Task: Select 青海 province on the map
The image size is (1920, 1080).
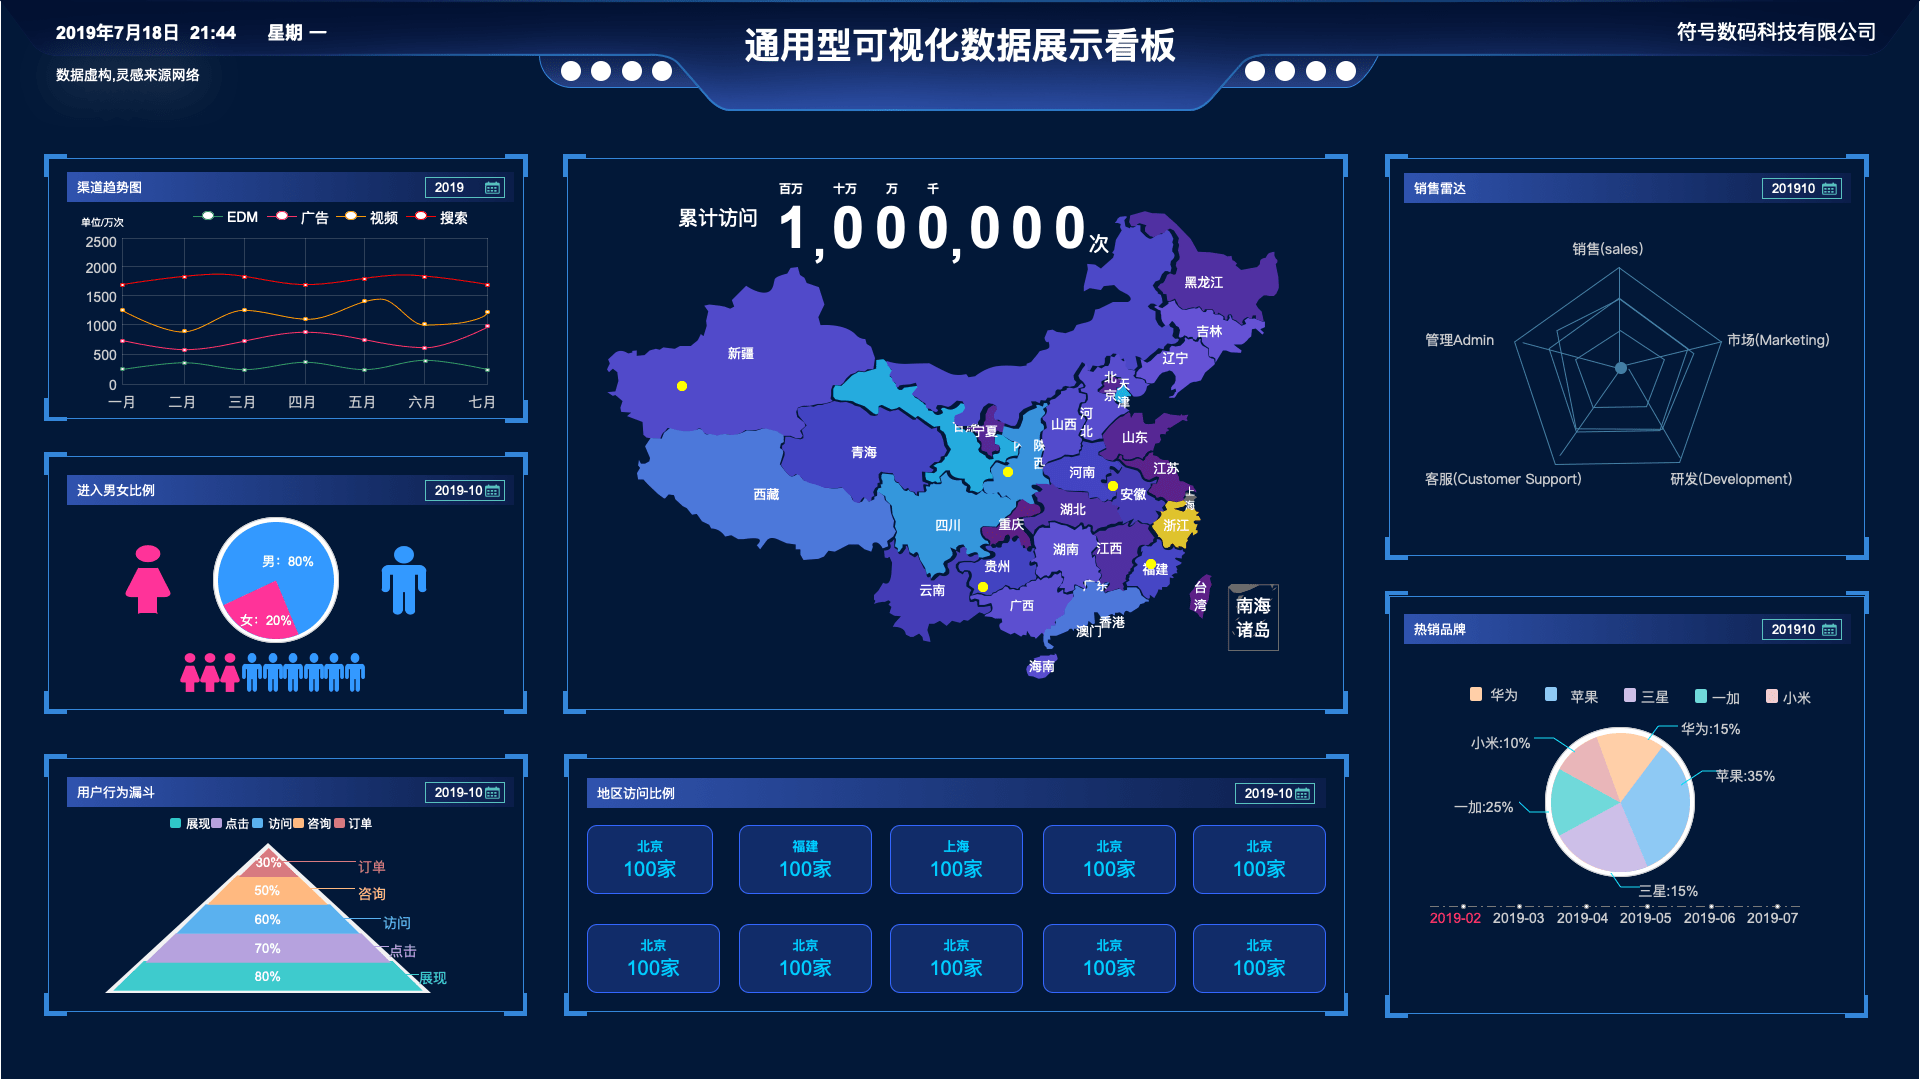Action: point(864,452)
